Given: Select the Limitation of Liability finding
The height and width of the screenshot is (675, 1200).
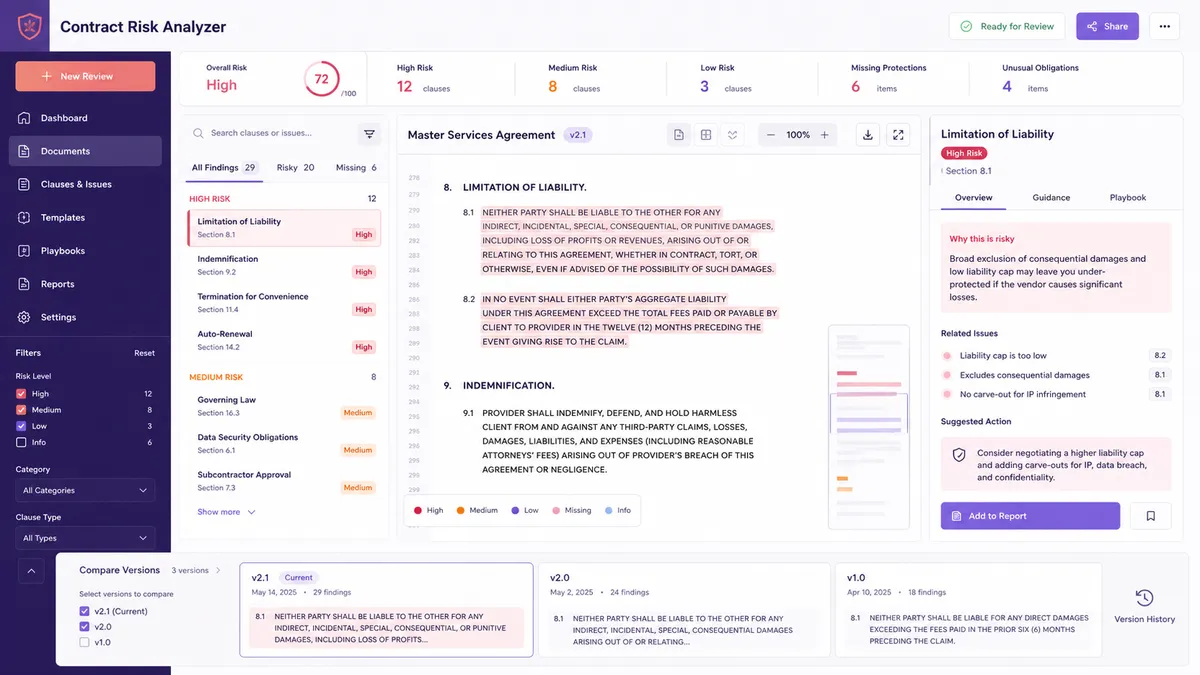Looking at the screenshot, I should 284,228.
